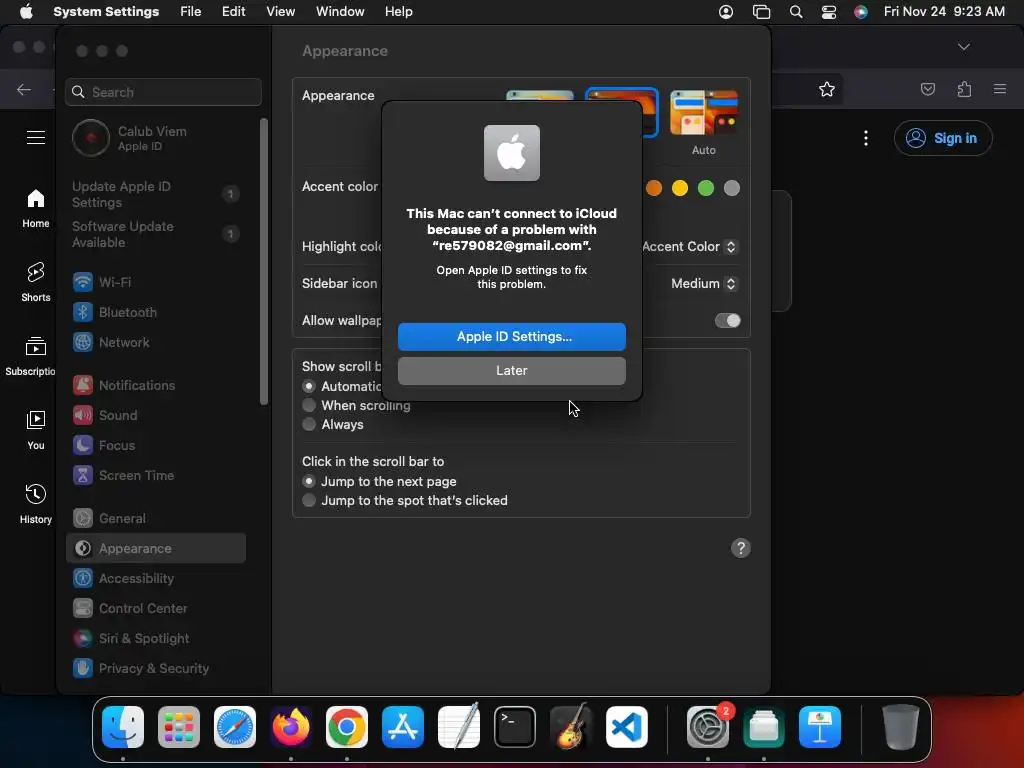The height and width of the screenshot is (768, 1024).
Task: Open the File menu
Action: click(191, 12)
